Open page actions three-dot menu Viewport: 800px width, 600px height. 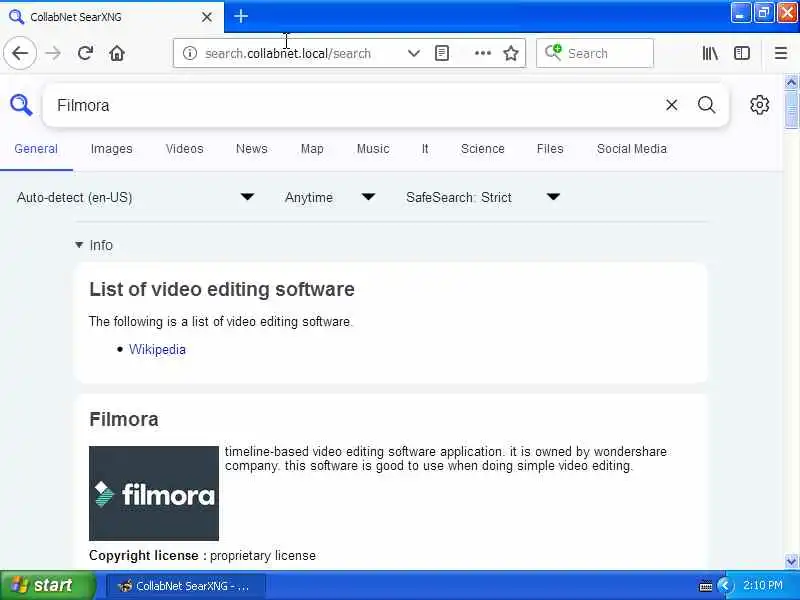tap(483, 53)
